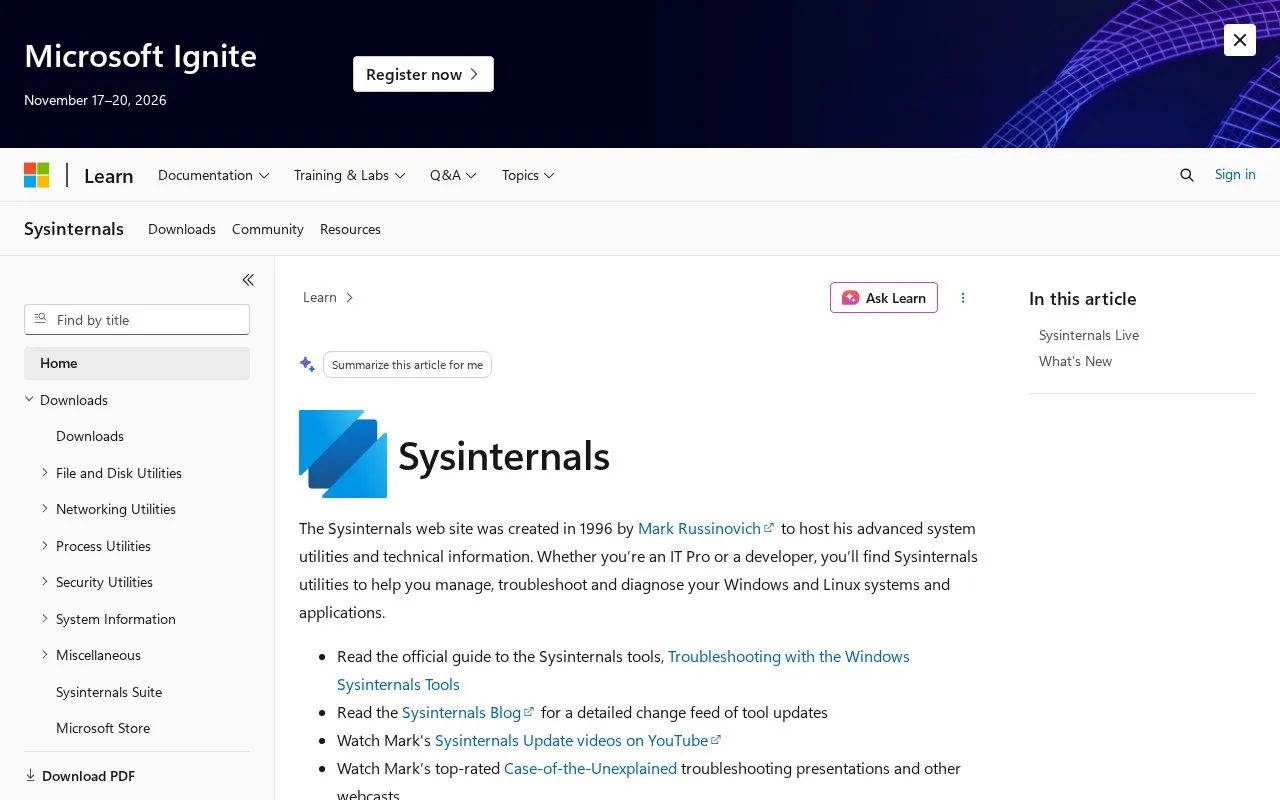Image resolution: width=1280 pixels, height=800 pixels.
Task: Jump to What's New section
Action: (1075, 361)
